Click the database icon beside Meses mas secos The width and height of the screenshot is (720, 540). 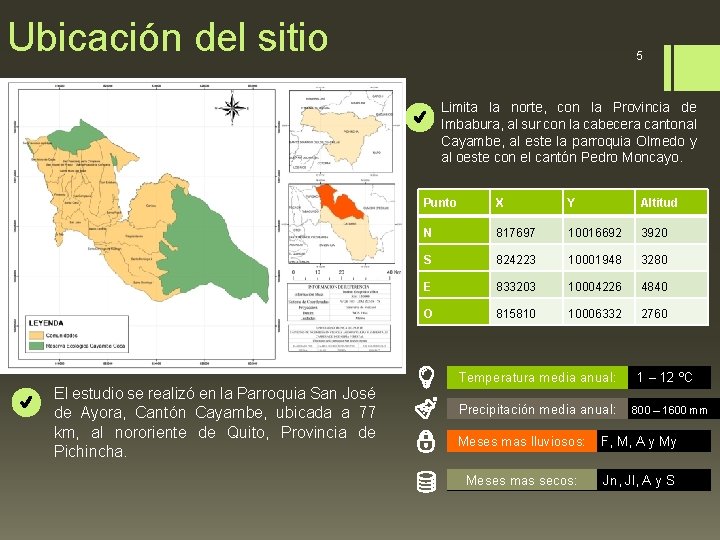[426, 482]
